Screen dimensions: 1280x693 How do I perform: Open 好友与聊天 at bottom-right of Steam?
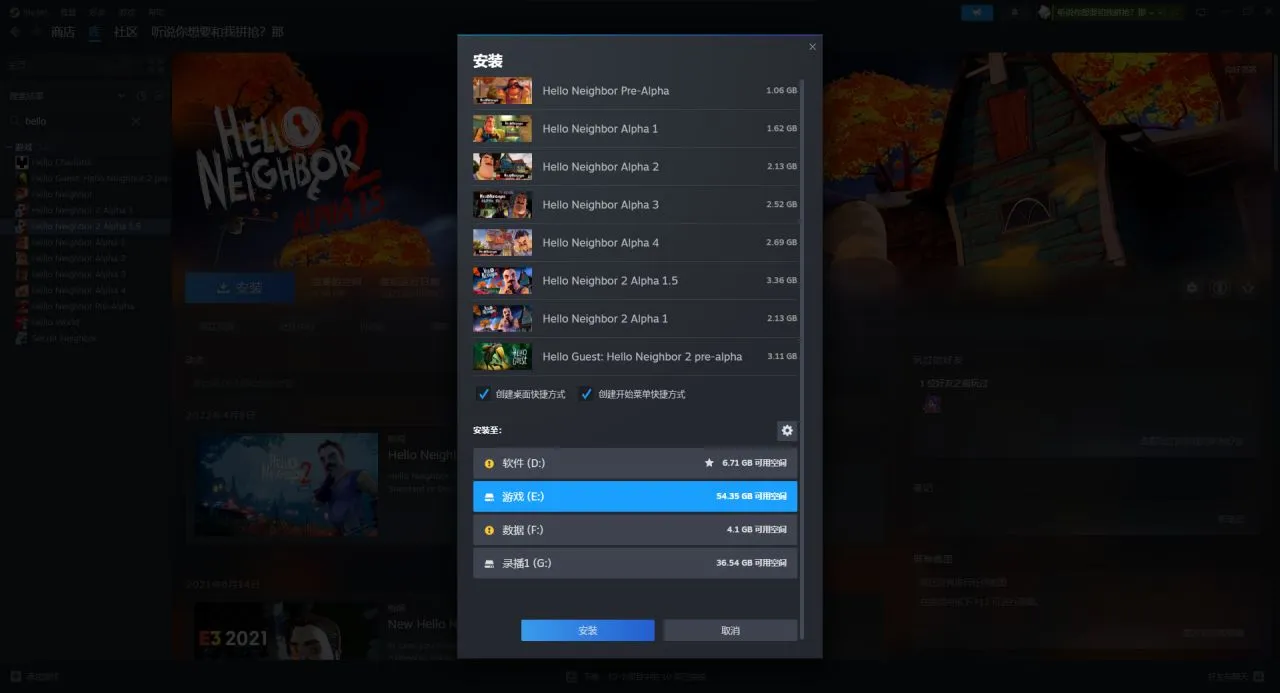1238,677
